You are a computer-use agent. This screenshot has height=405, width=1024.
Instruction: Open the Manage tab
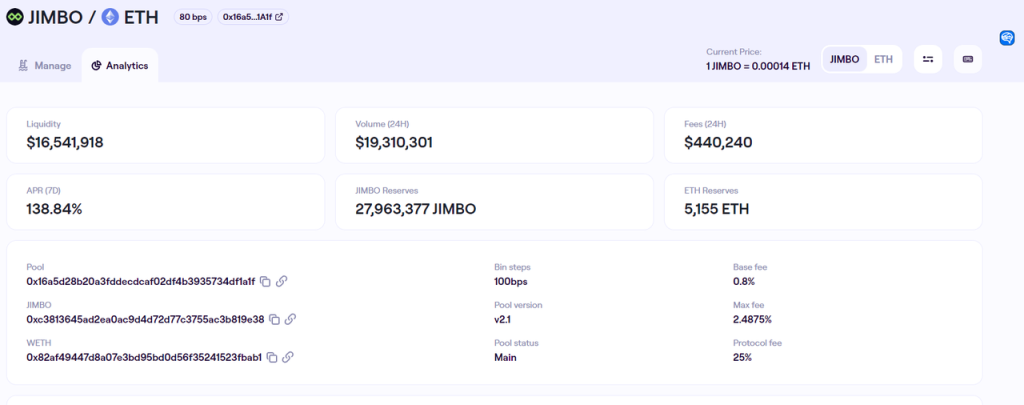click(x=44, y=66)
